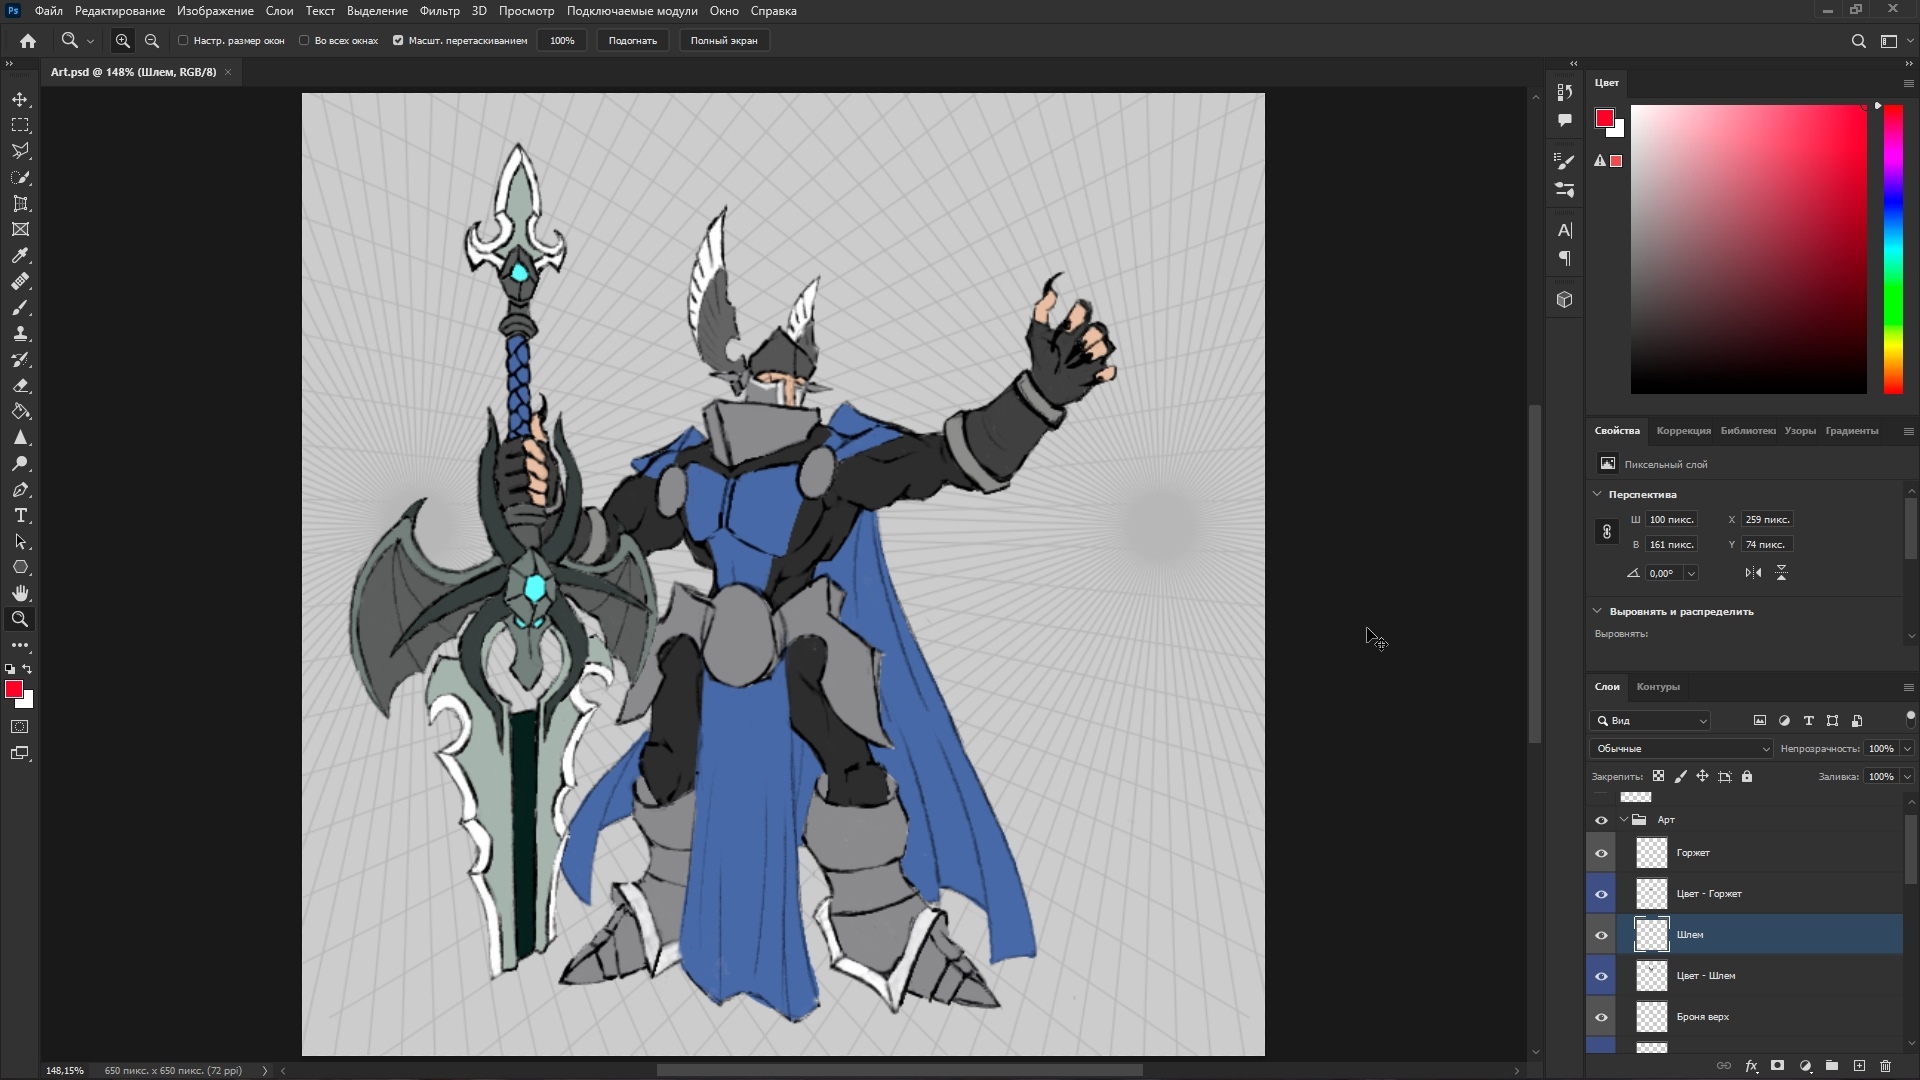The image size is (1920, 1080).
Task: Click the zoom in magnifier option
Action: point(122,41)
